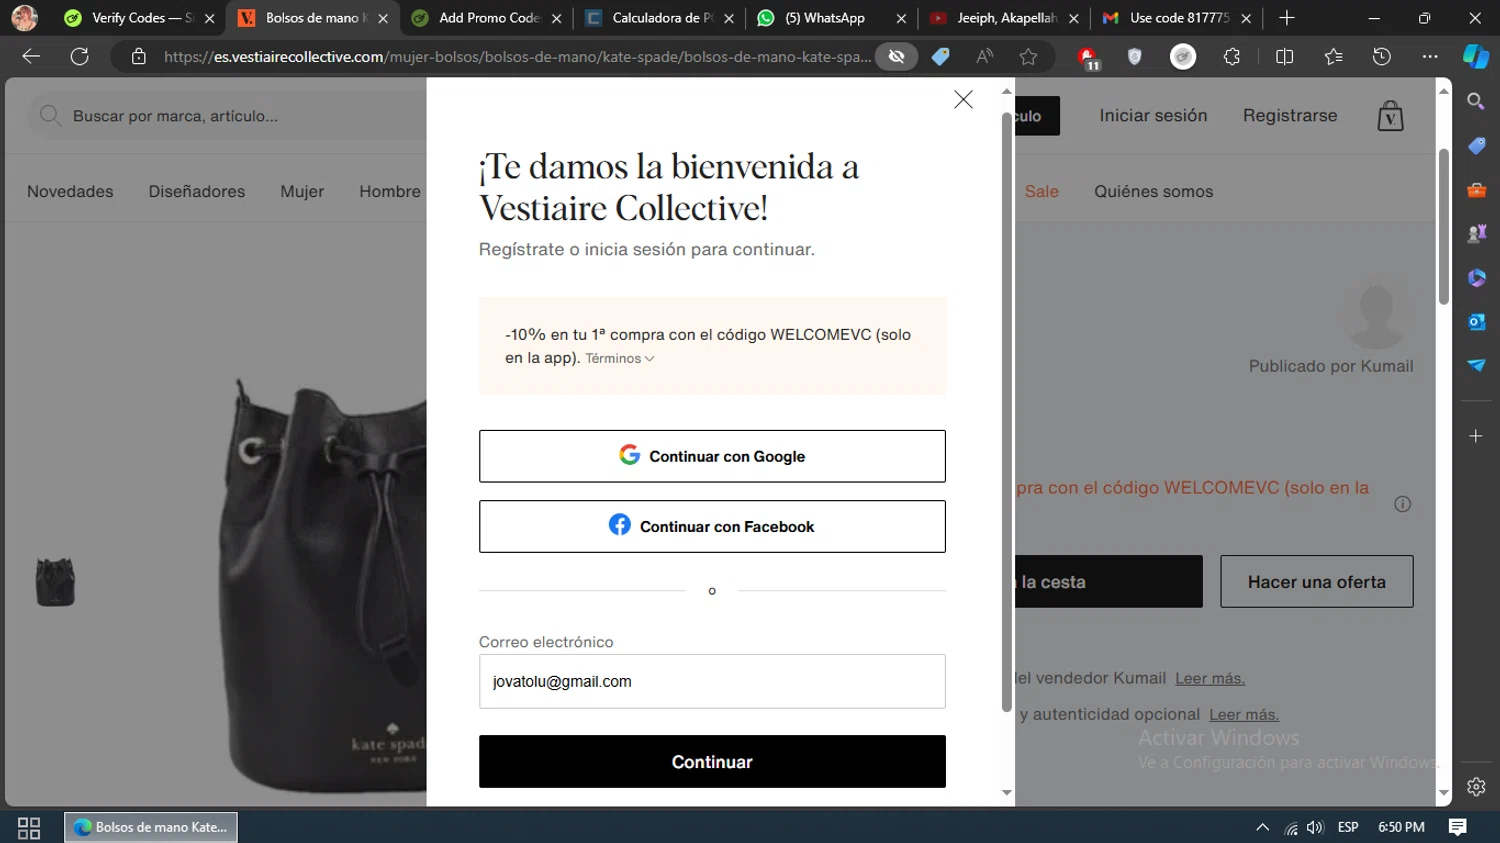Open the red extension with badge 11
This screenshot has height=843, width=1500.
pos(1088,58)
